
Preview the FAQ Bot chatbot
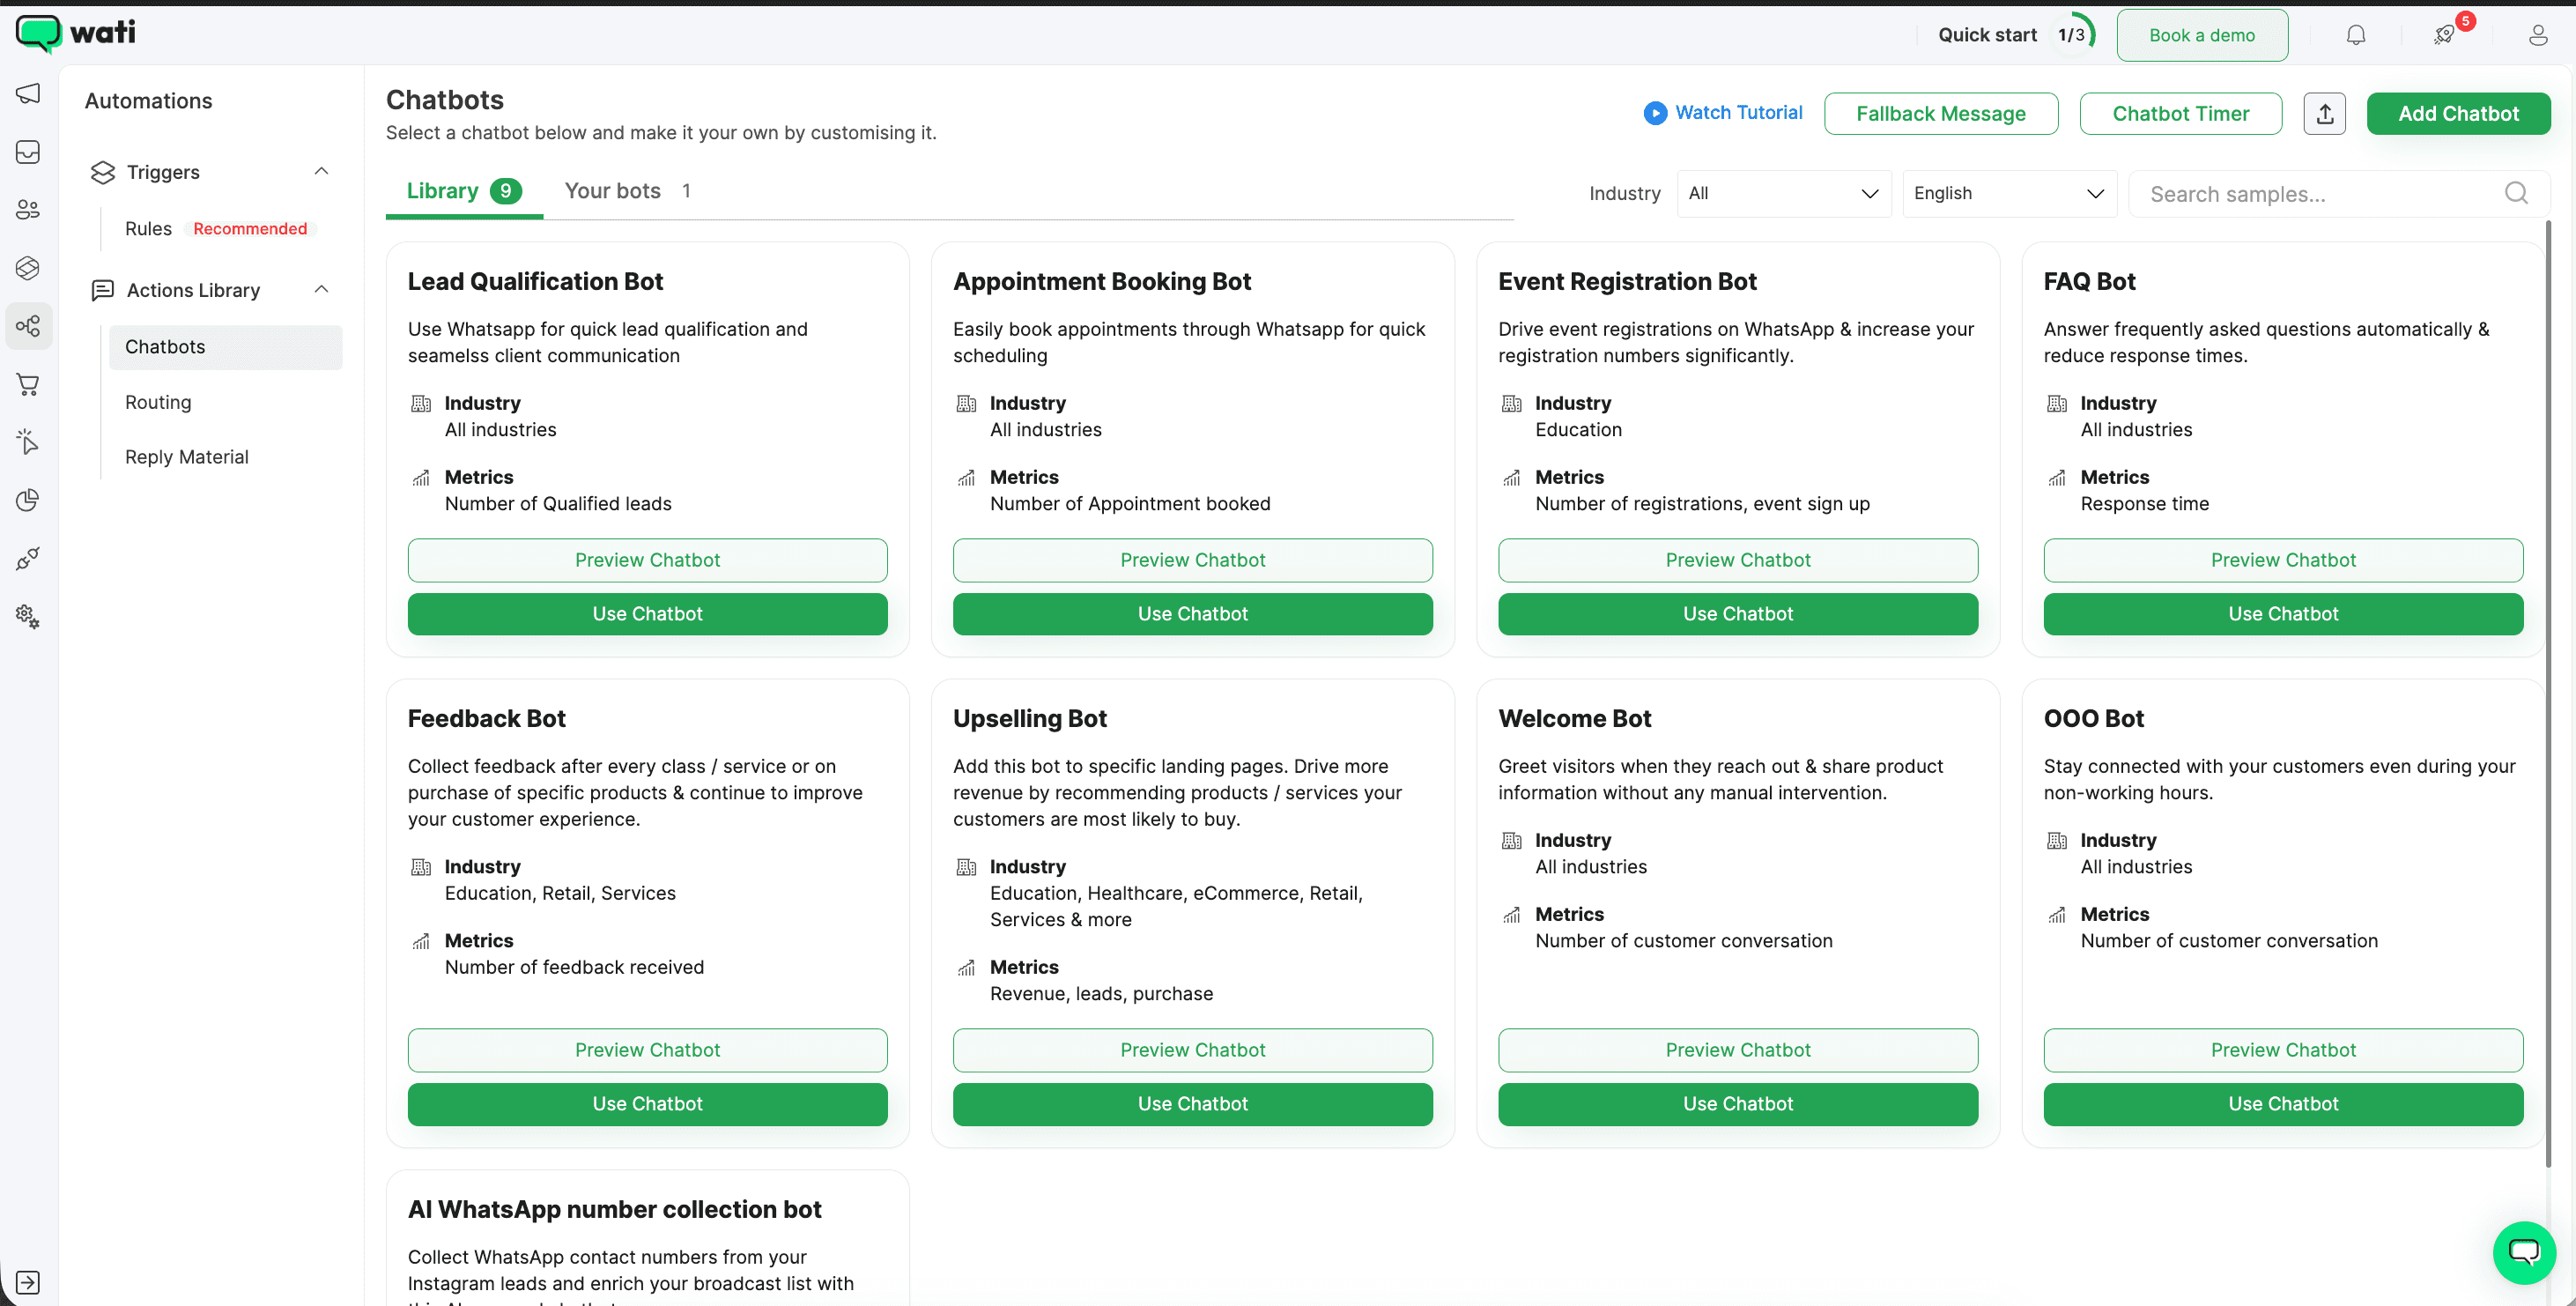(2283, 560)
